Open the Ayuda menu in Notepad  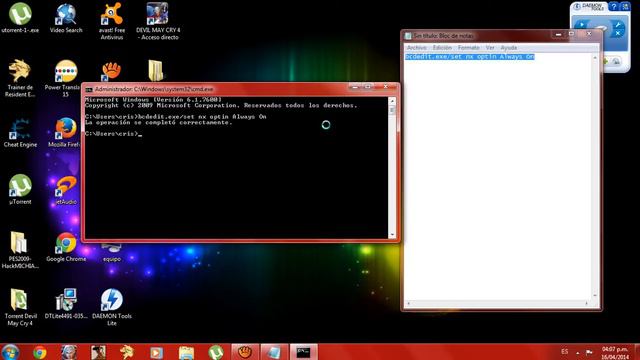click(509, 48)
